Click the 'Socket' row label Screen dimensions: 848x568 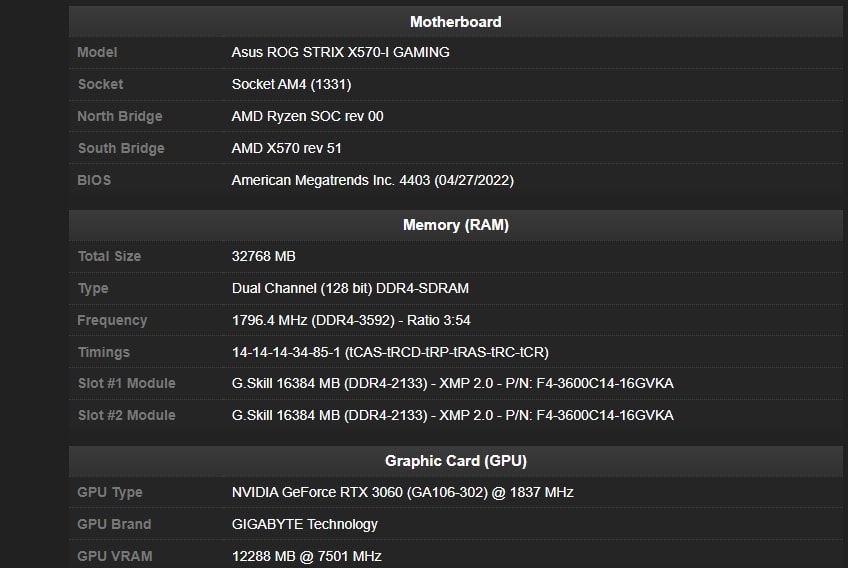coord(100,84)
